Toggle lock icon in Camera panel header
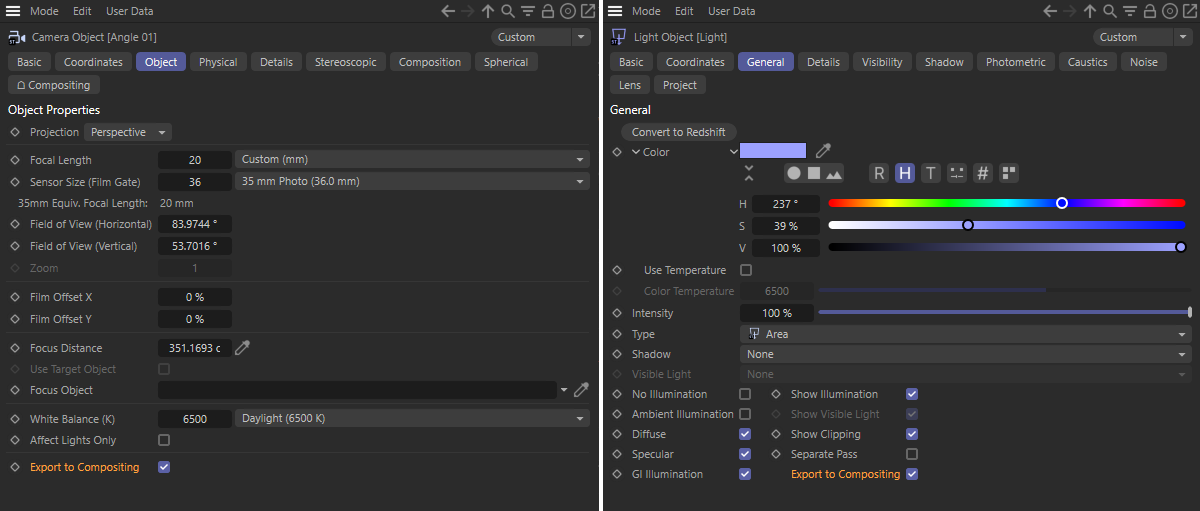The image size is (1200, 511). (548, 11)
